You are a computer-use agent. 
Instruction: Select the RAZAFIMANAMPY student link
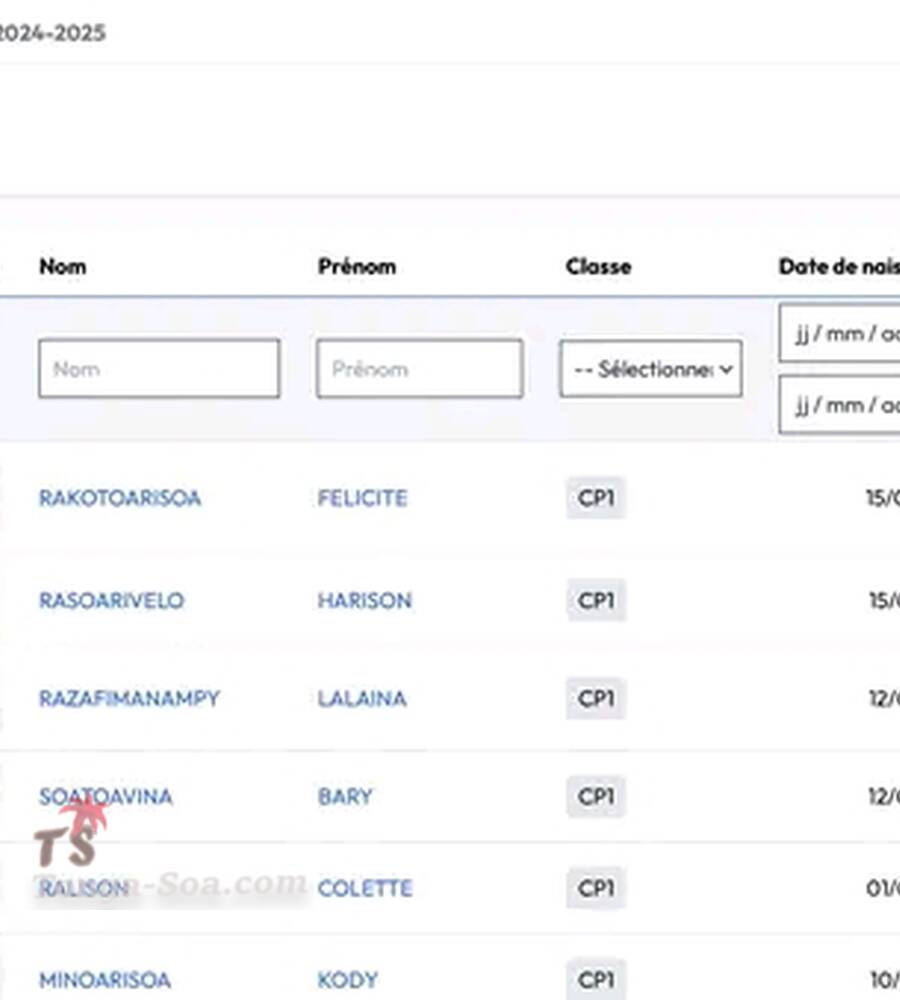pyautogui.click(x=128, y=699)
